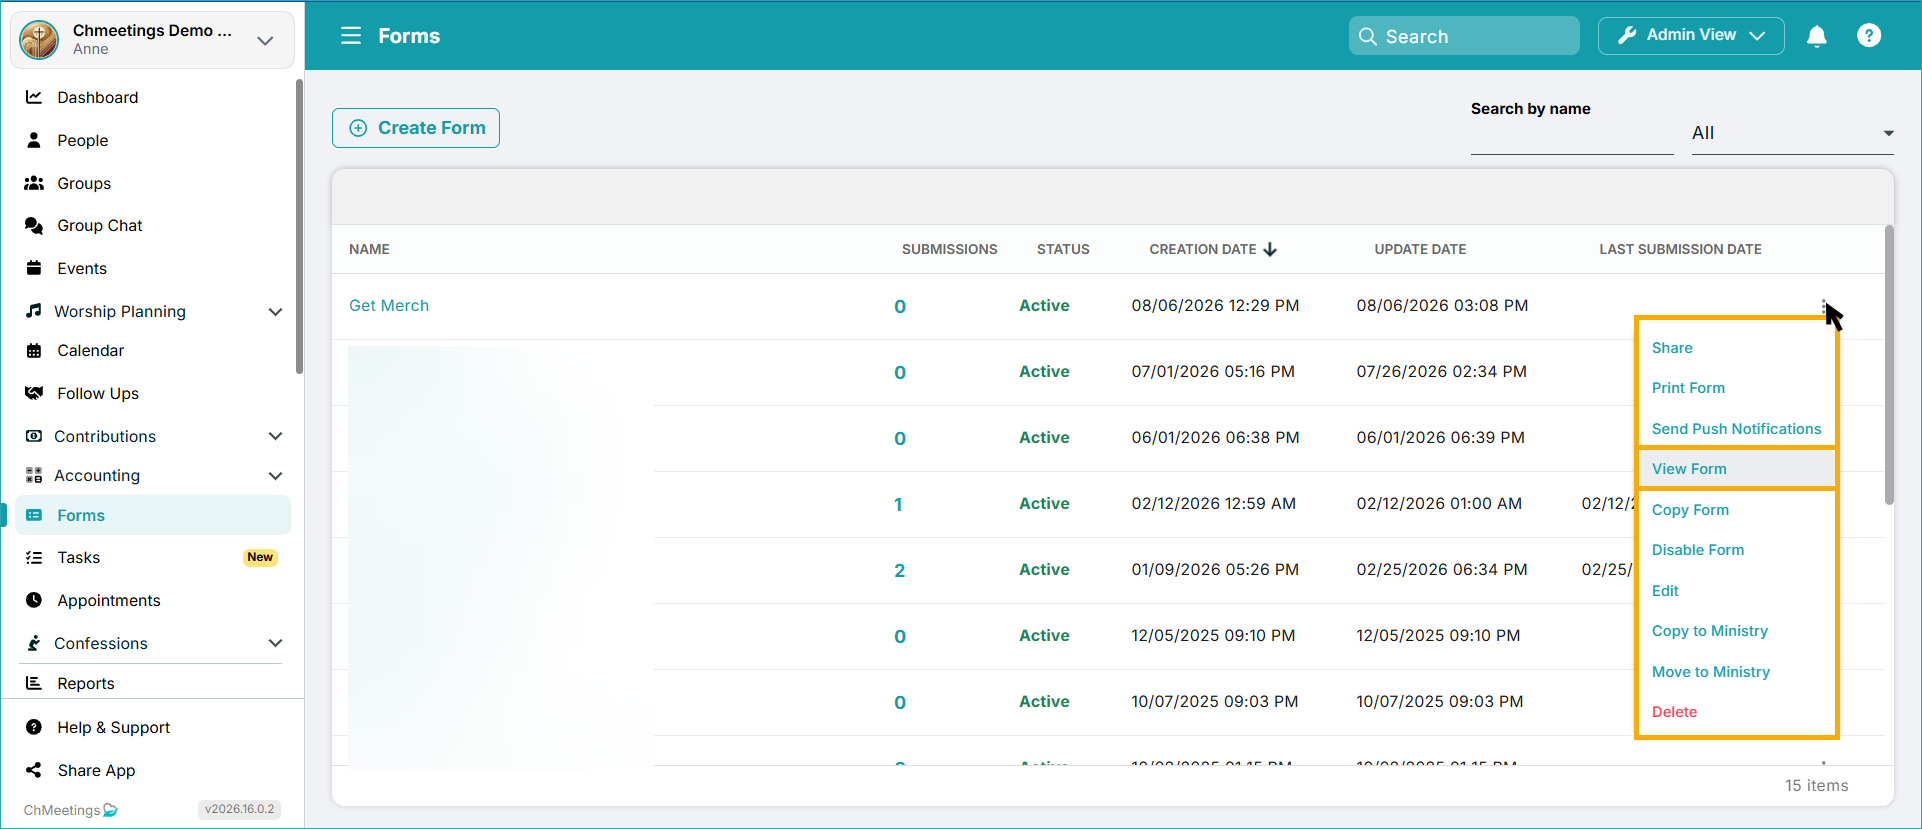Expand the Contributions submenu
1922x829 pixels.
pos(275,436)
